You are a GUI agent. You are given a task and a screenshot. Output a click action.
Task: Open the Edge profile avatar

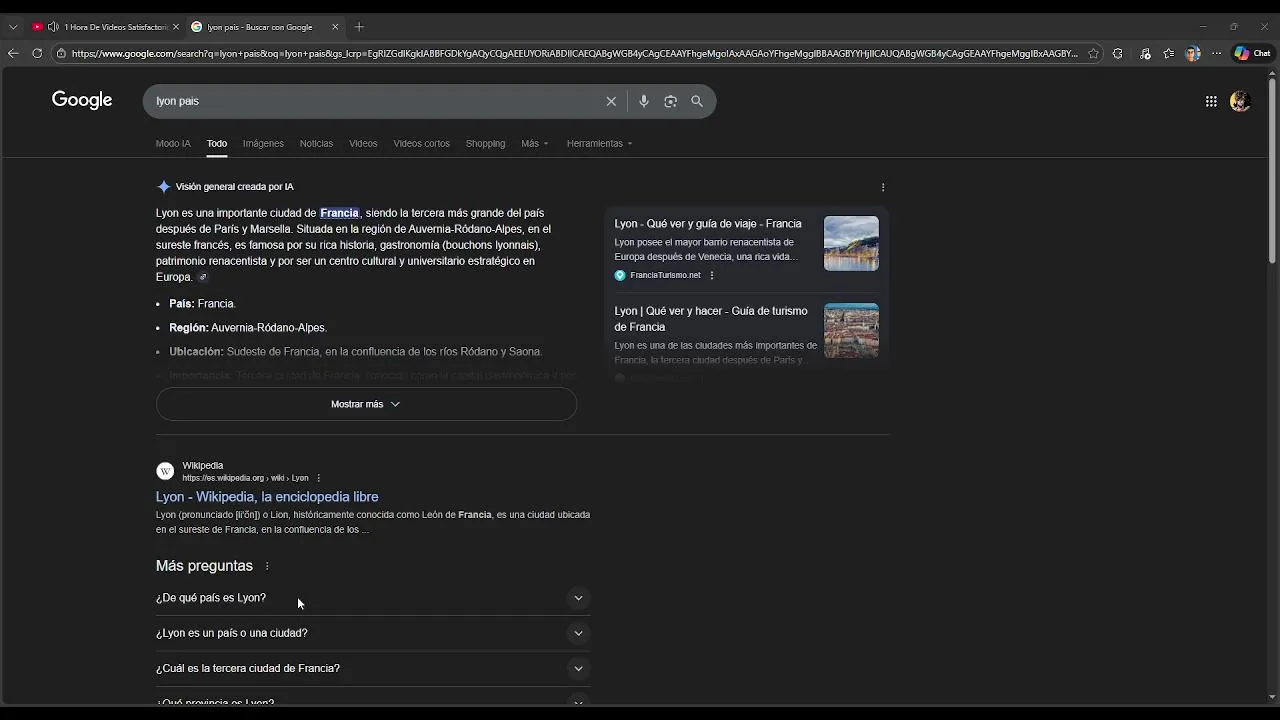[1192, 54]
